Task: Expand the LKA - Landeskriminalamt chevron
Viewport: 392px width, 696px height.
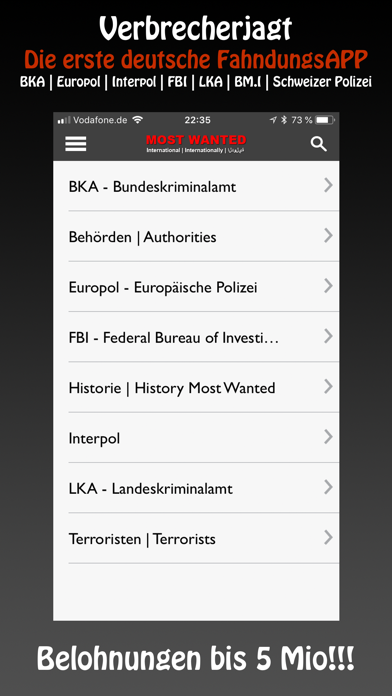Action: [x=328, y=487]
